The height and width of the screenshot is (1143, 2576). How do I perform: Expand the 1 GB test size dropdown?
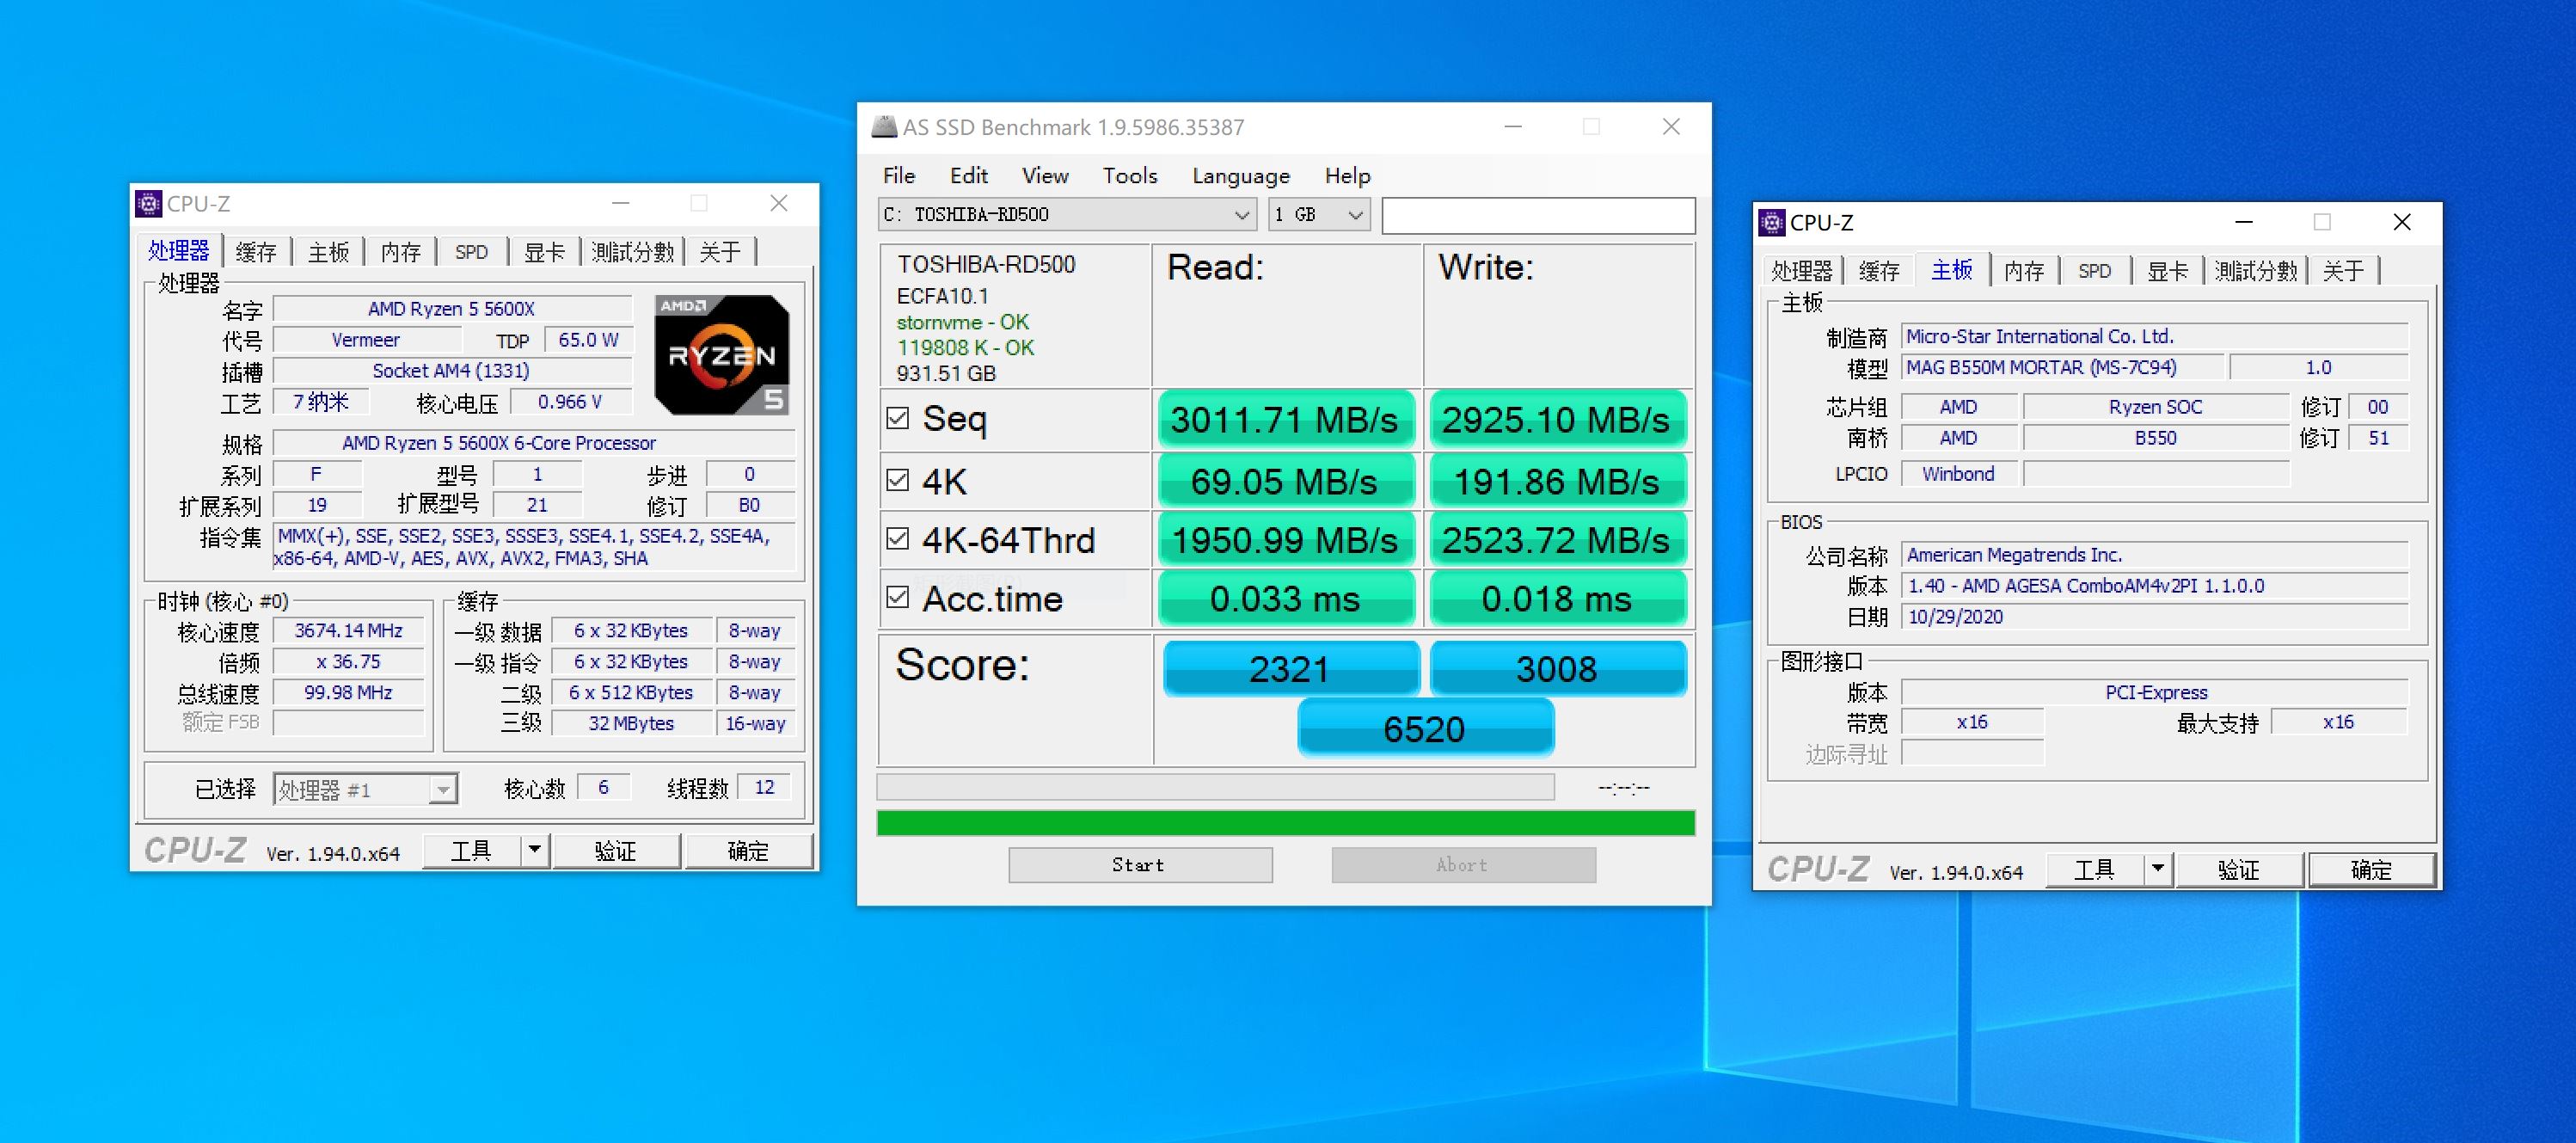(x=1355, y=215)
